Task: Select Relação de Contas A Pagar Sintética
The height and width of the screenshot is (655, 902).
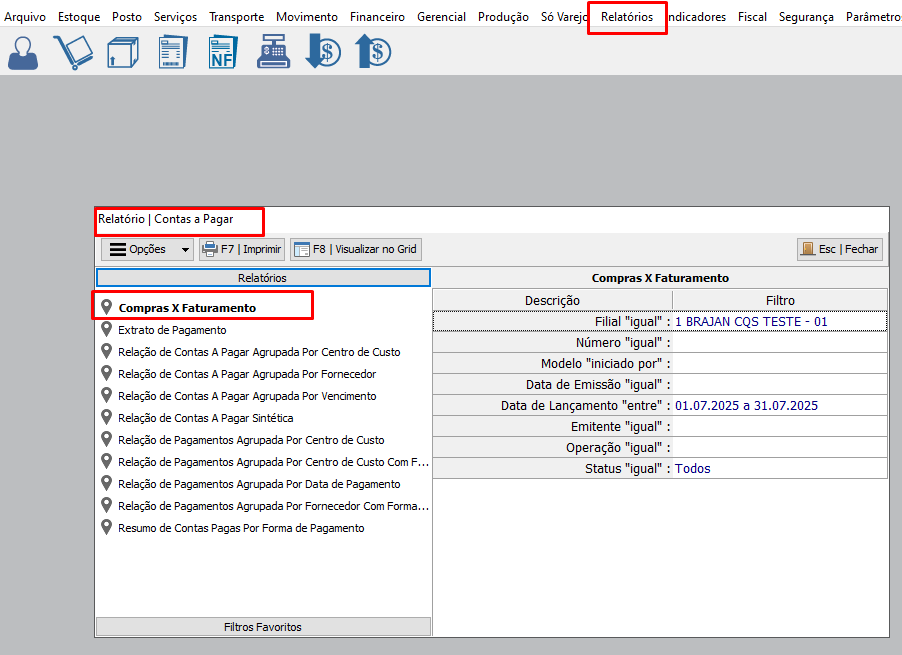Action: pyautogui.click(x=205, y=418)
